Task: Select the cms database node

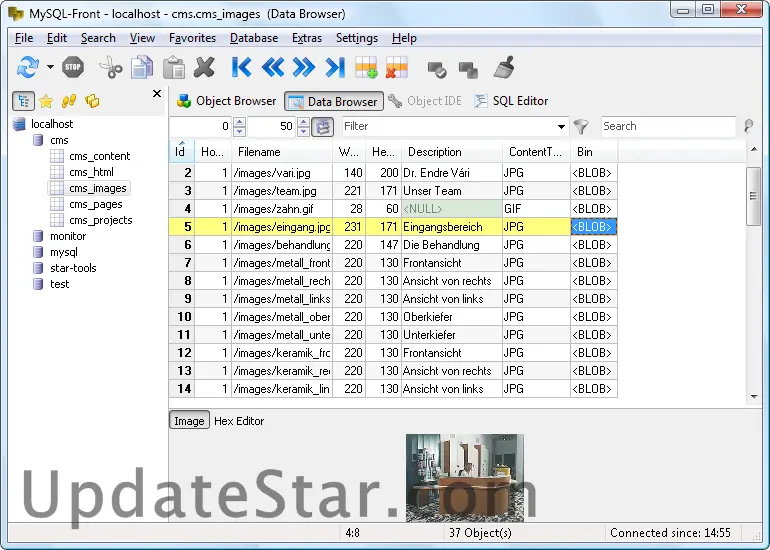Action: click(x=59, y=140)
